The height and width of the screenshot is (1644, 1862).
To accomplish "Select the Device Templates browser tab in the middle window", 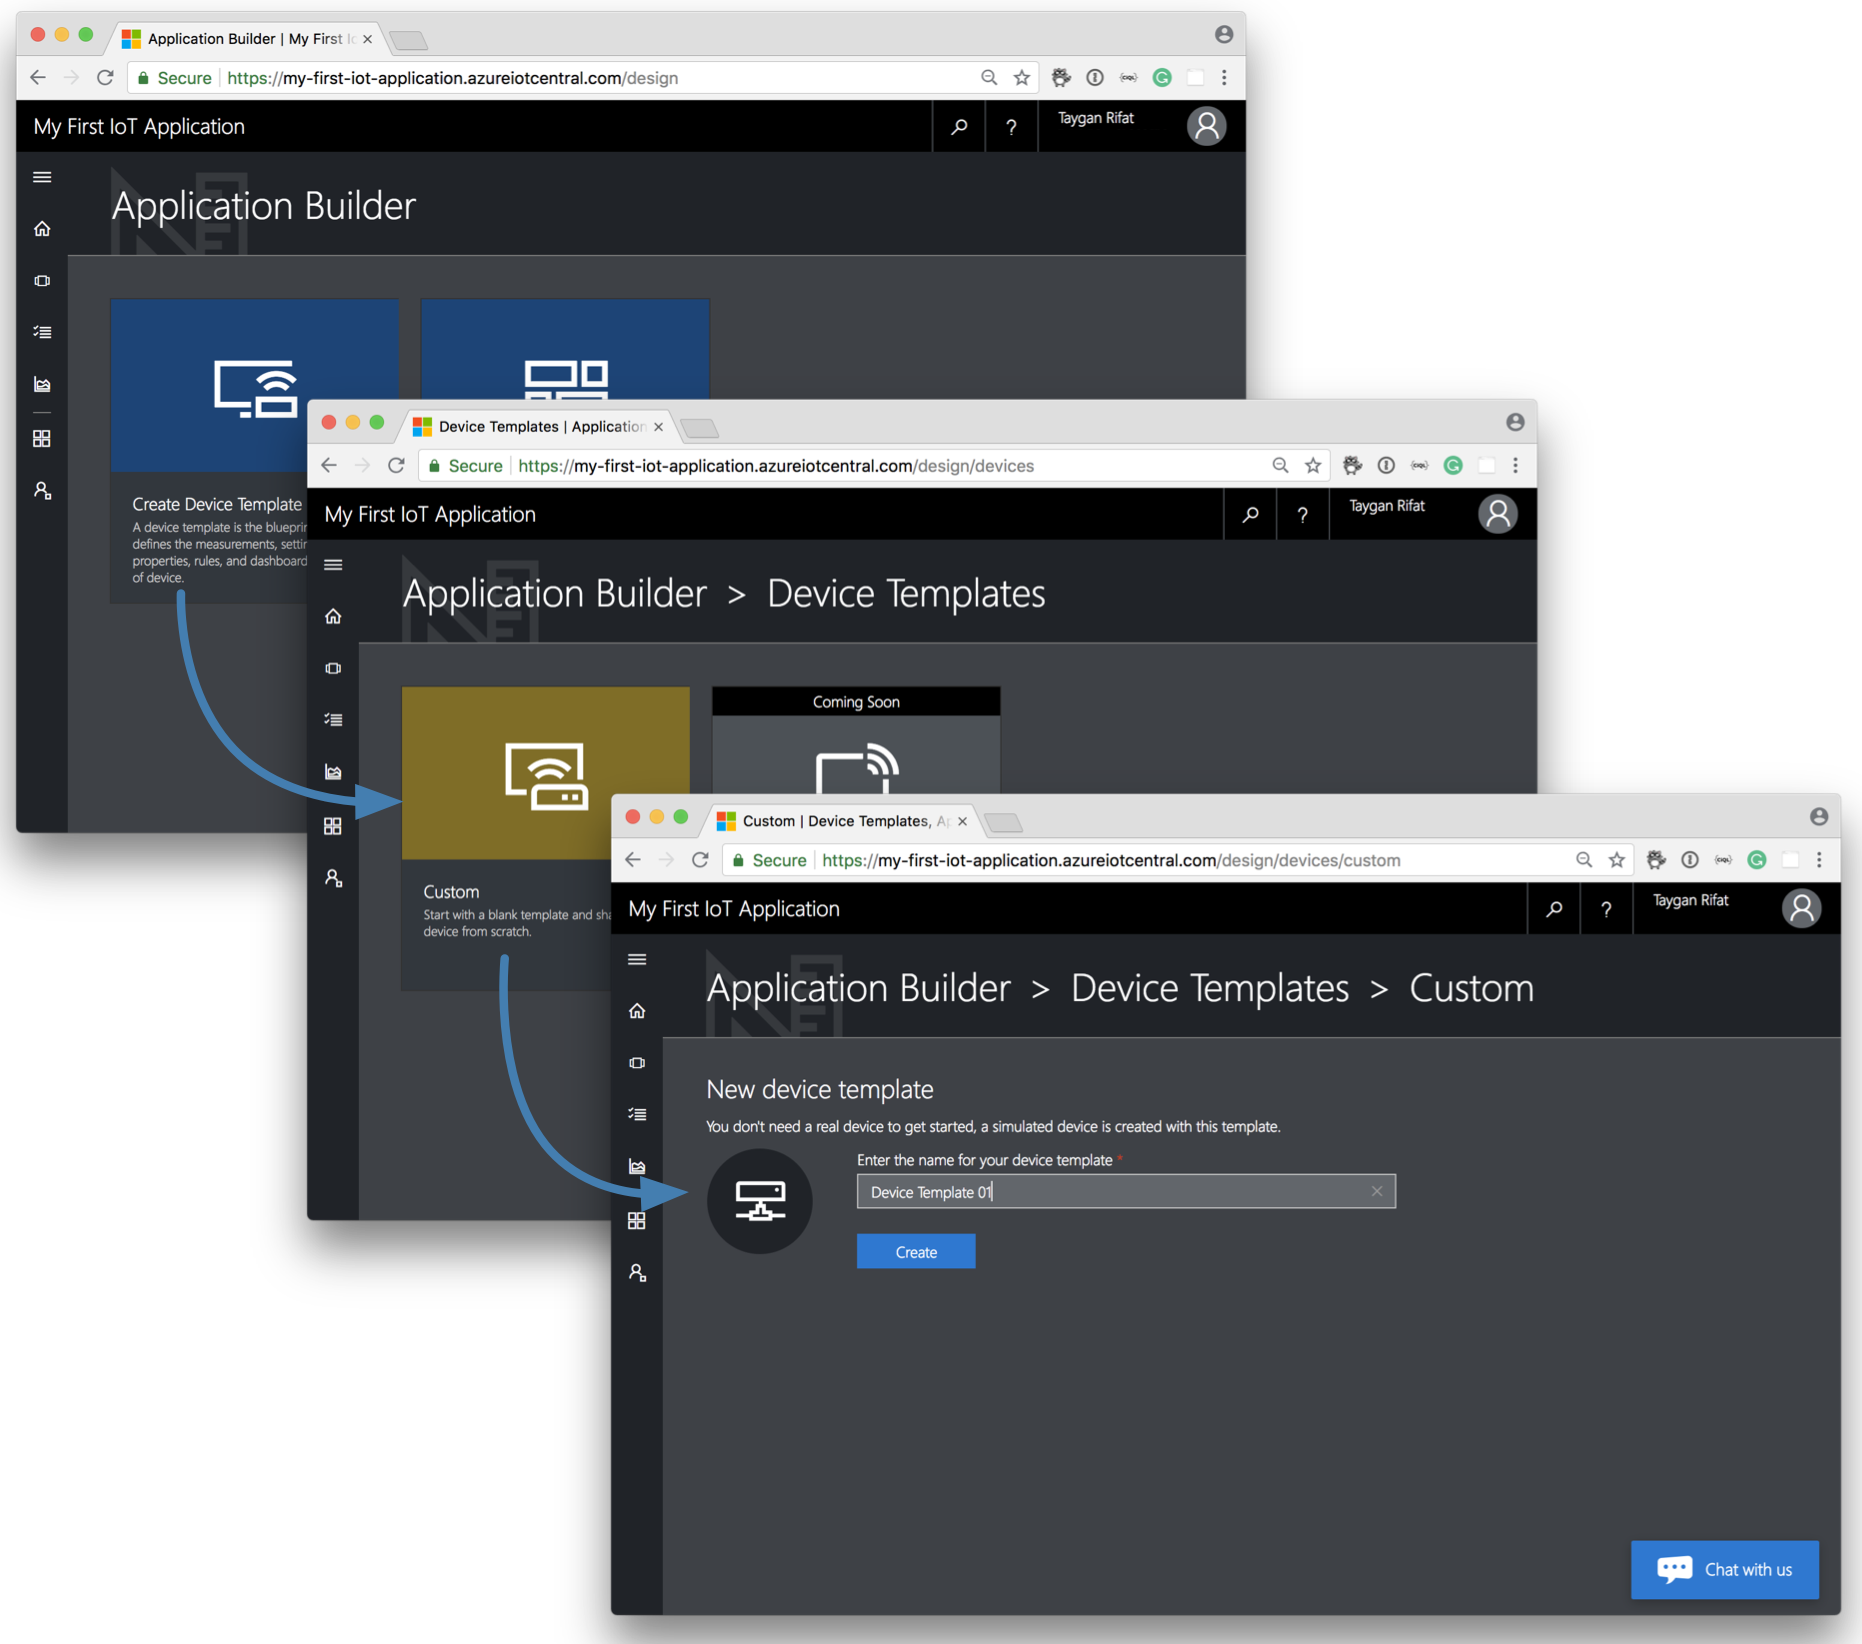I will click(x=540, y=426).
